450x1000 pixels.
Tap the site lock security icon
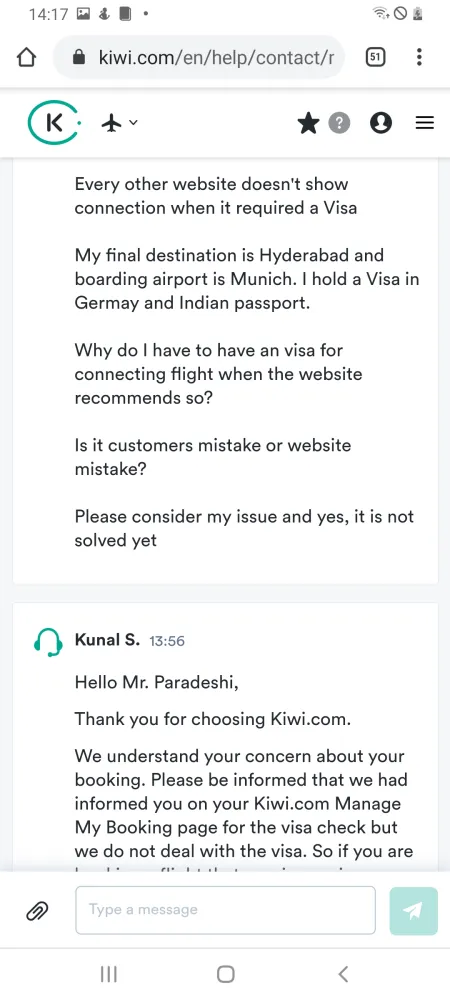[x=79, y=58]
